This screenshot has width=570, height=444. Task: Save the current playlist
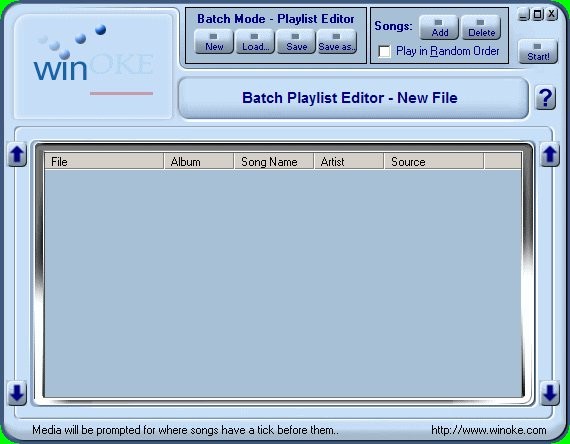(296, 42)
